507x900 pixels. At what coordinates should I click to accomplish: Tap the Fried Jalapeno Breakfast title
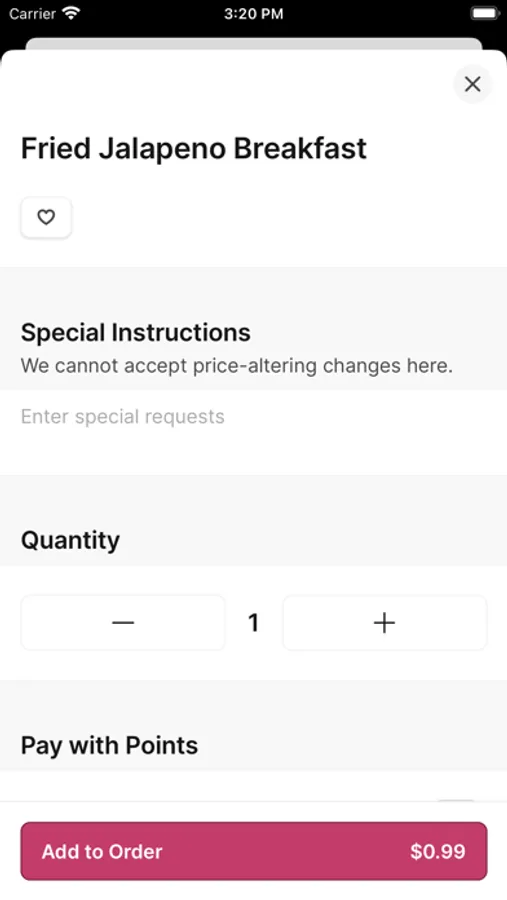pyautogui.click(x=193, y=149)
